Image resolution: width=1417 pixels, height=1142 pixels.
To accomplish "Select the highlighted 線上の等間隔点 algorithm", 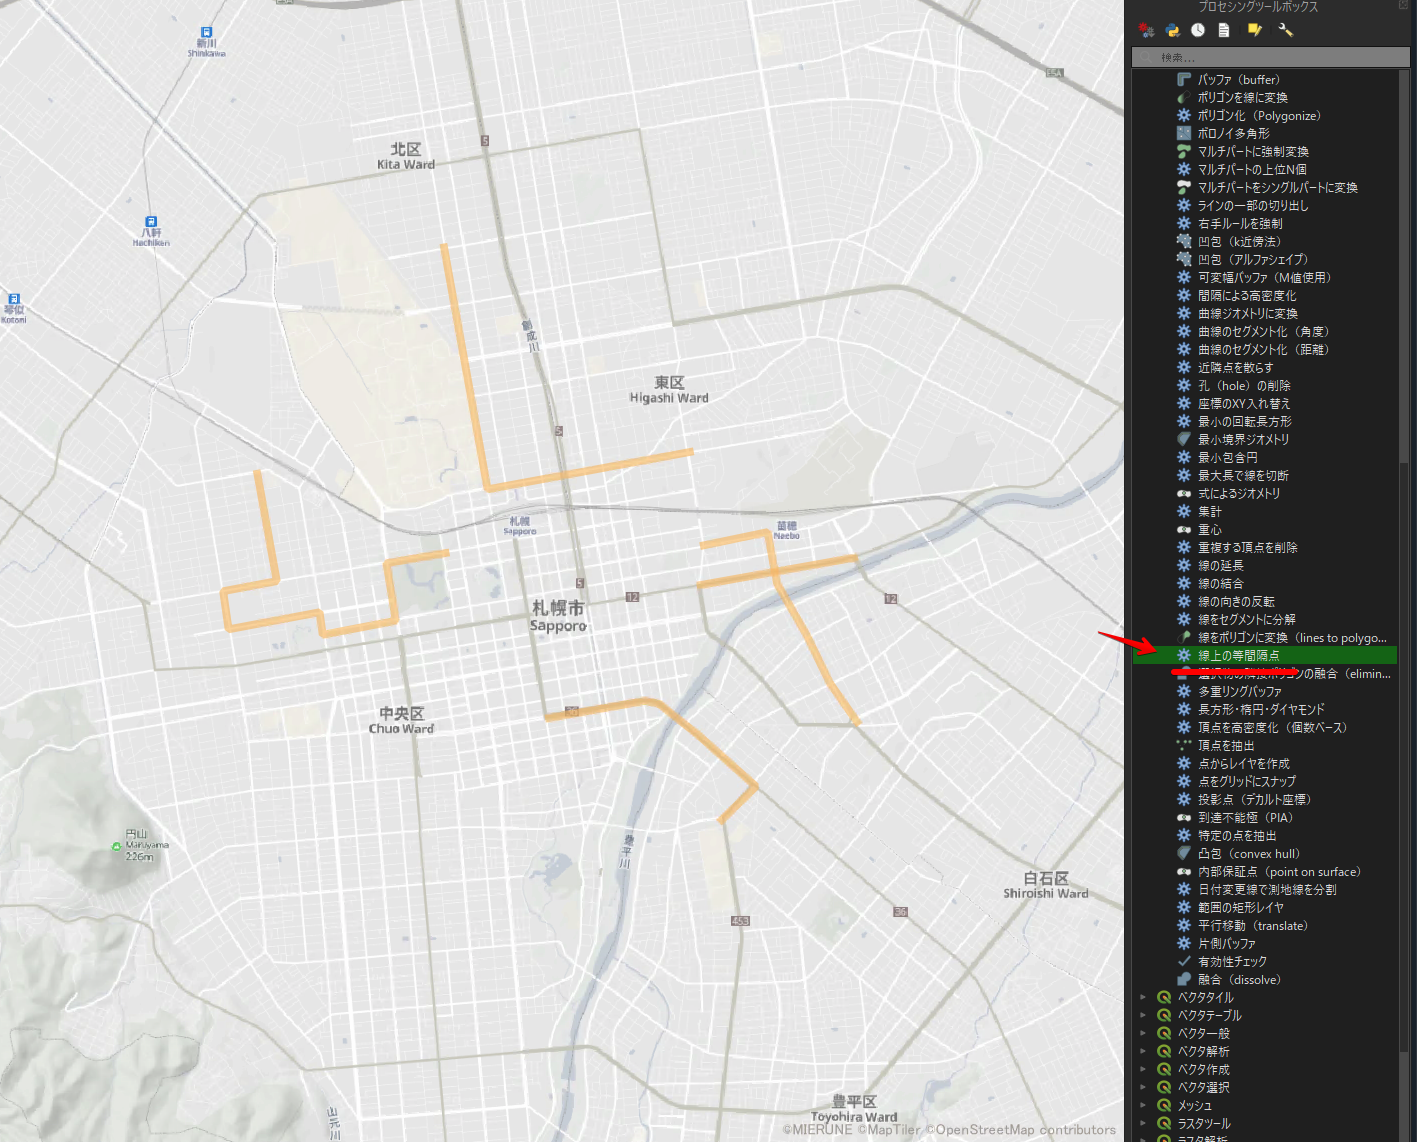I will click(1265, 655).
